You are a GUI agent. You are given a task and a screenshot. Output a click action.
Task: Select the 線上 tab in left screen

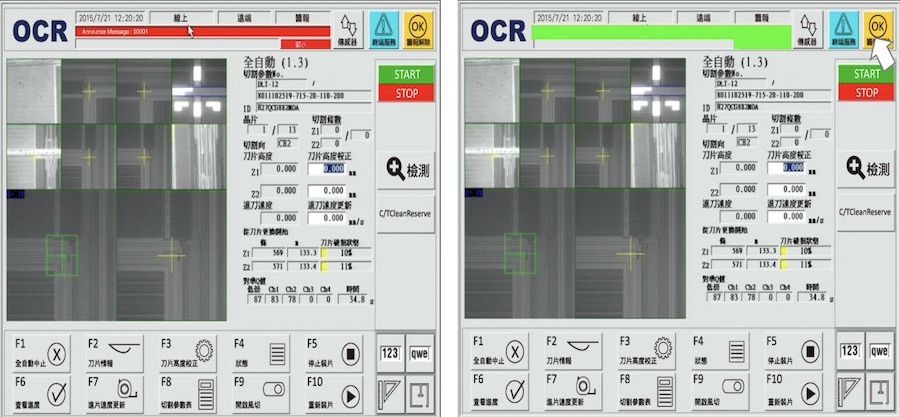click(x=180, y=18)
